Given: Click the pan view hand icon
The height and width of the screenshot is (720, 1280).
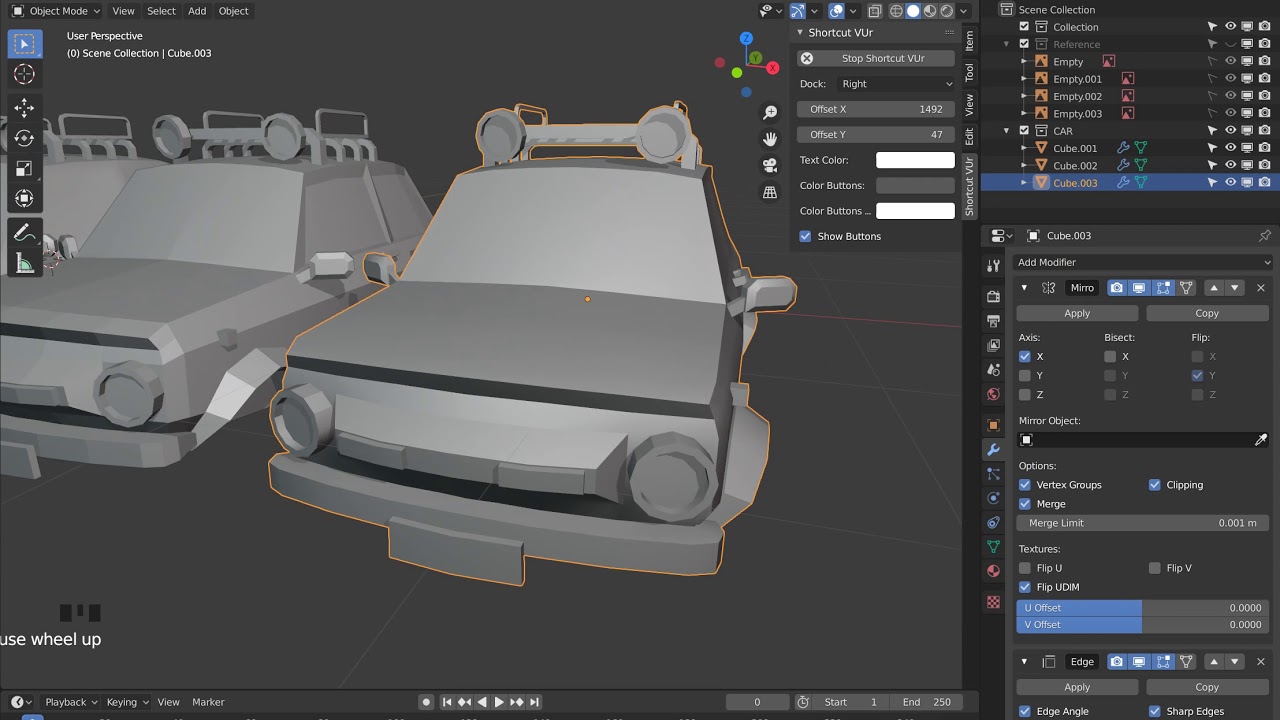Looking at the screenshot, I should pyautogui.click(x=770, y=139).
